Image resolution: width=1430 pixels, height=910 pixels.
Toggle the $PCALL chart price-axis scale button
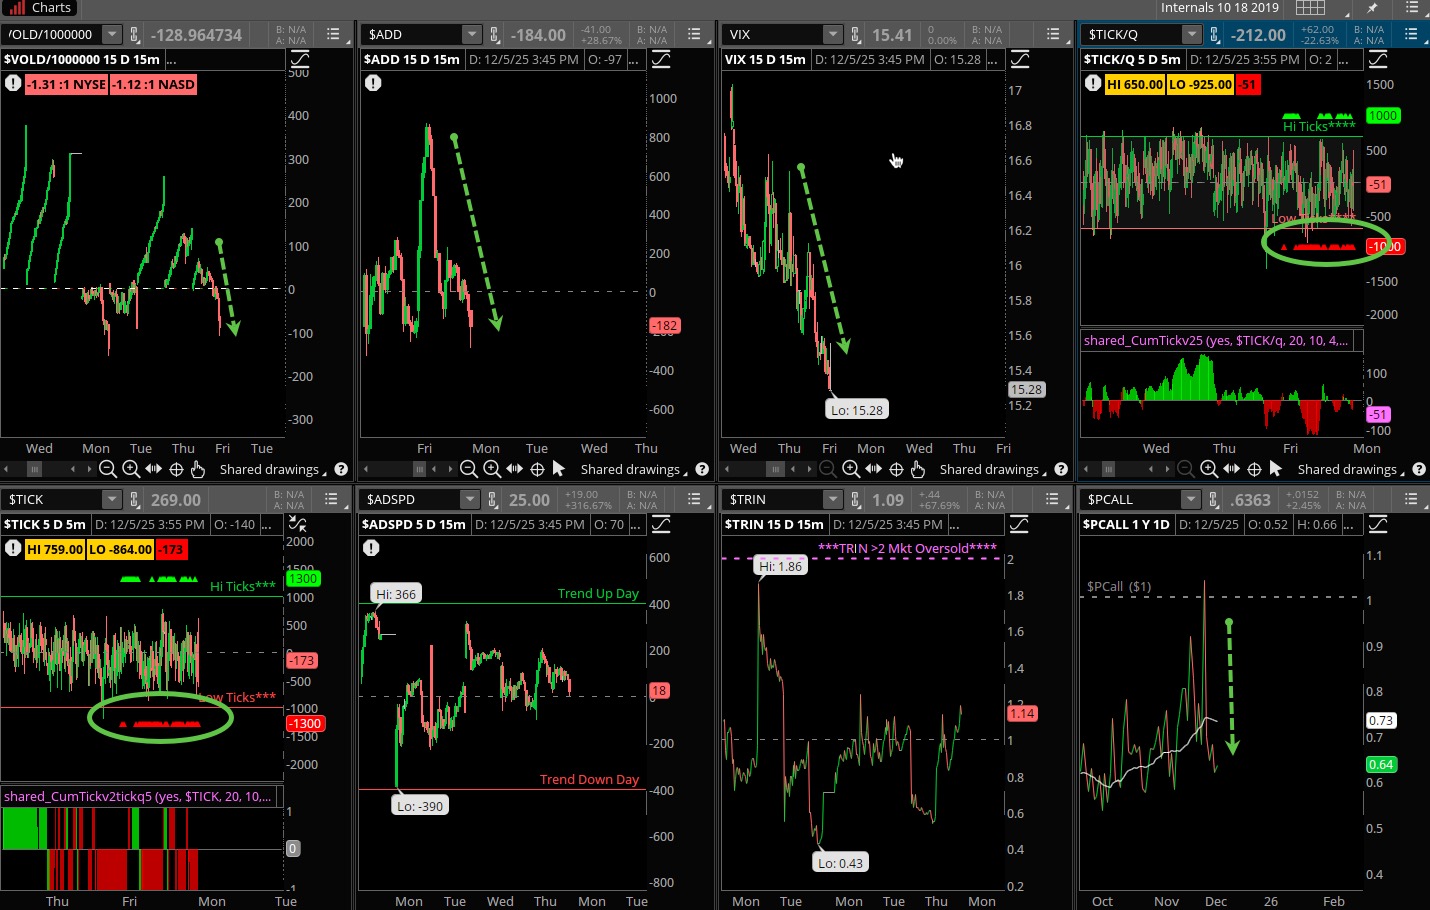coord(1378,524)
